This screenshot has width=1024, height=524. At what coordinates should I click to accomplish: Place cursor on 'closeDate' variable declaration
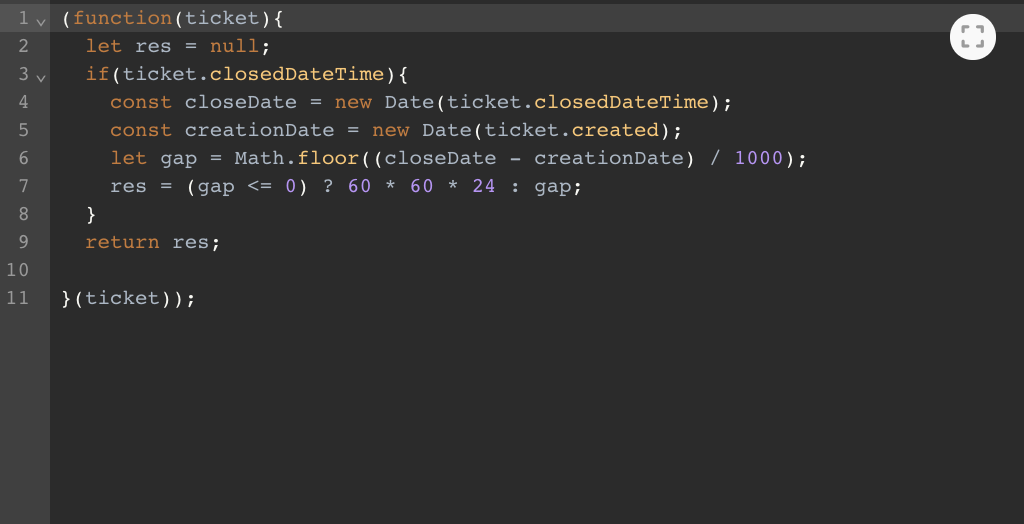[241, 103]
